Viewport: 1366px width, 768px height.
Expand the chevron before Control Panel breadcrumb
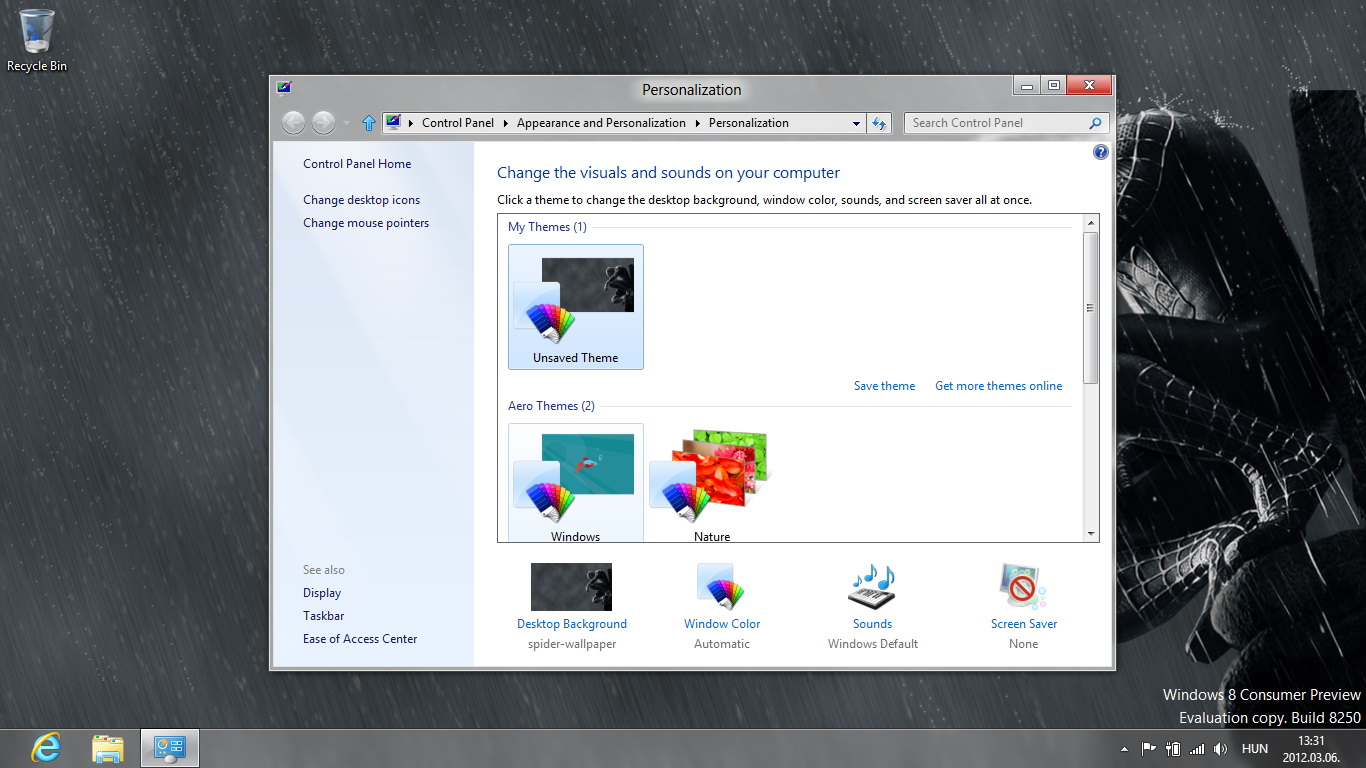[x=411, y=123]
